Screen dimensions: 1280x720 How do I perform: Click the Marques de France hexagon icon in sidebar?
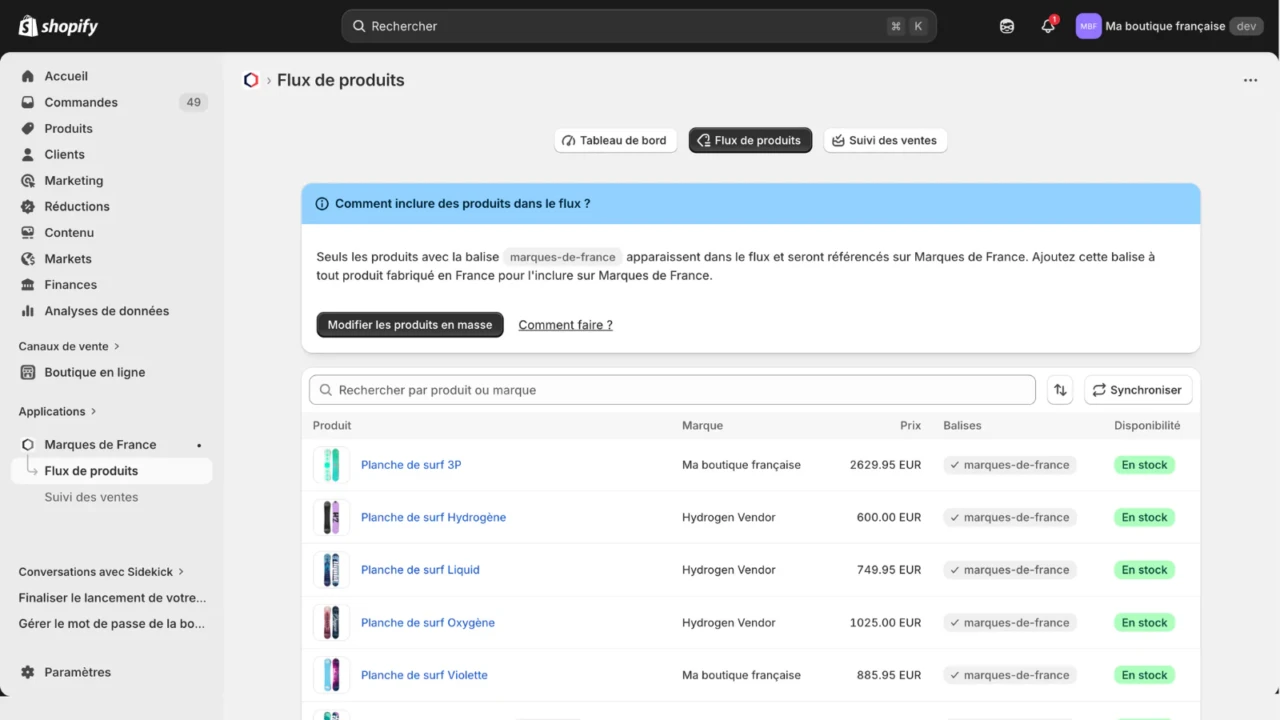(x=28, y=444)
